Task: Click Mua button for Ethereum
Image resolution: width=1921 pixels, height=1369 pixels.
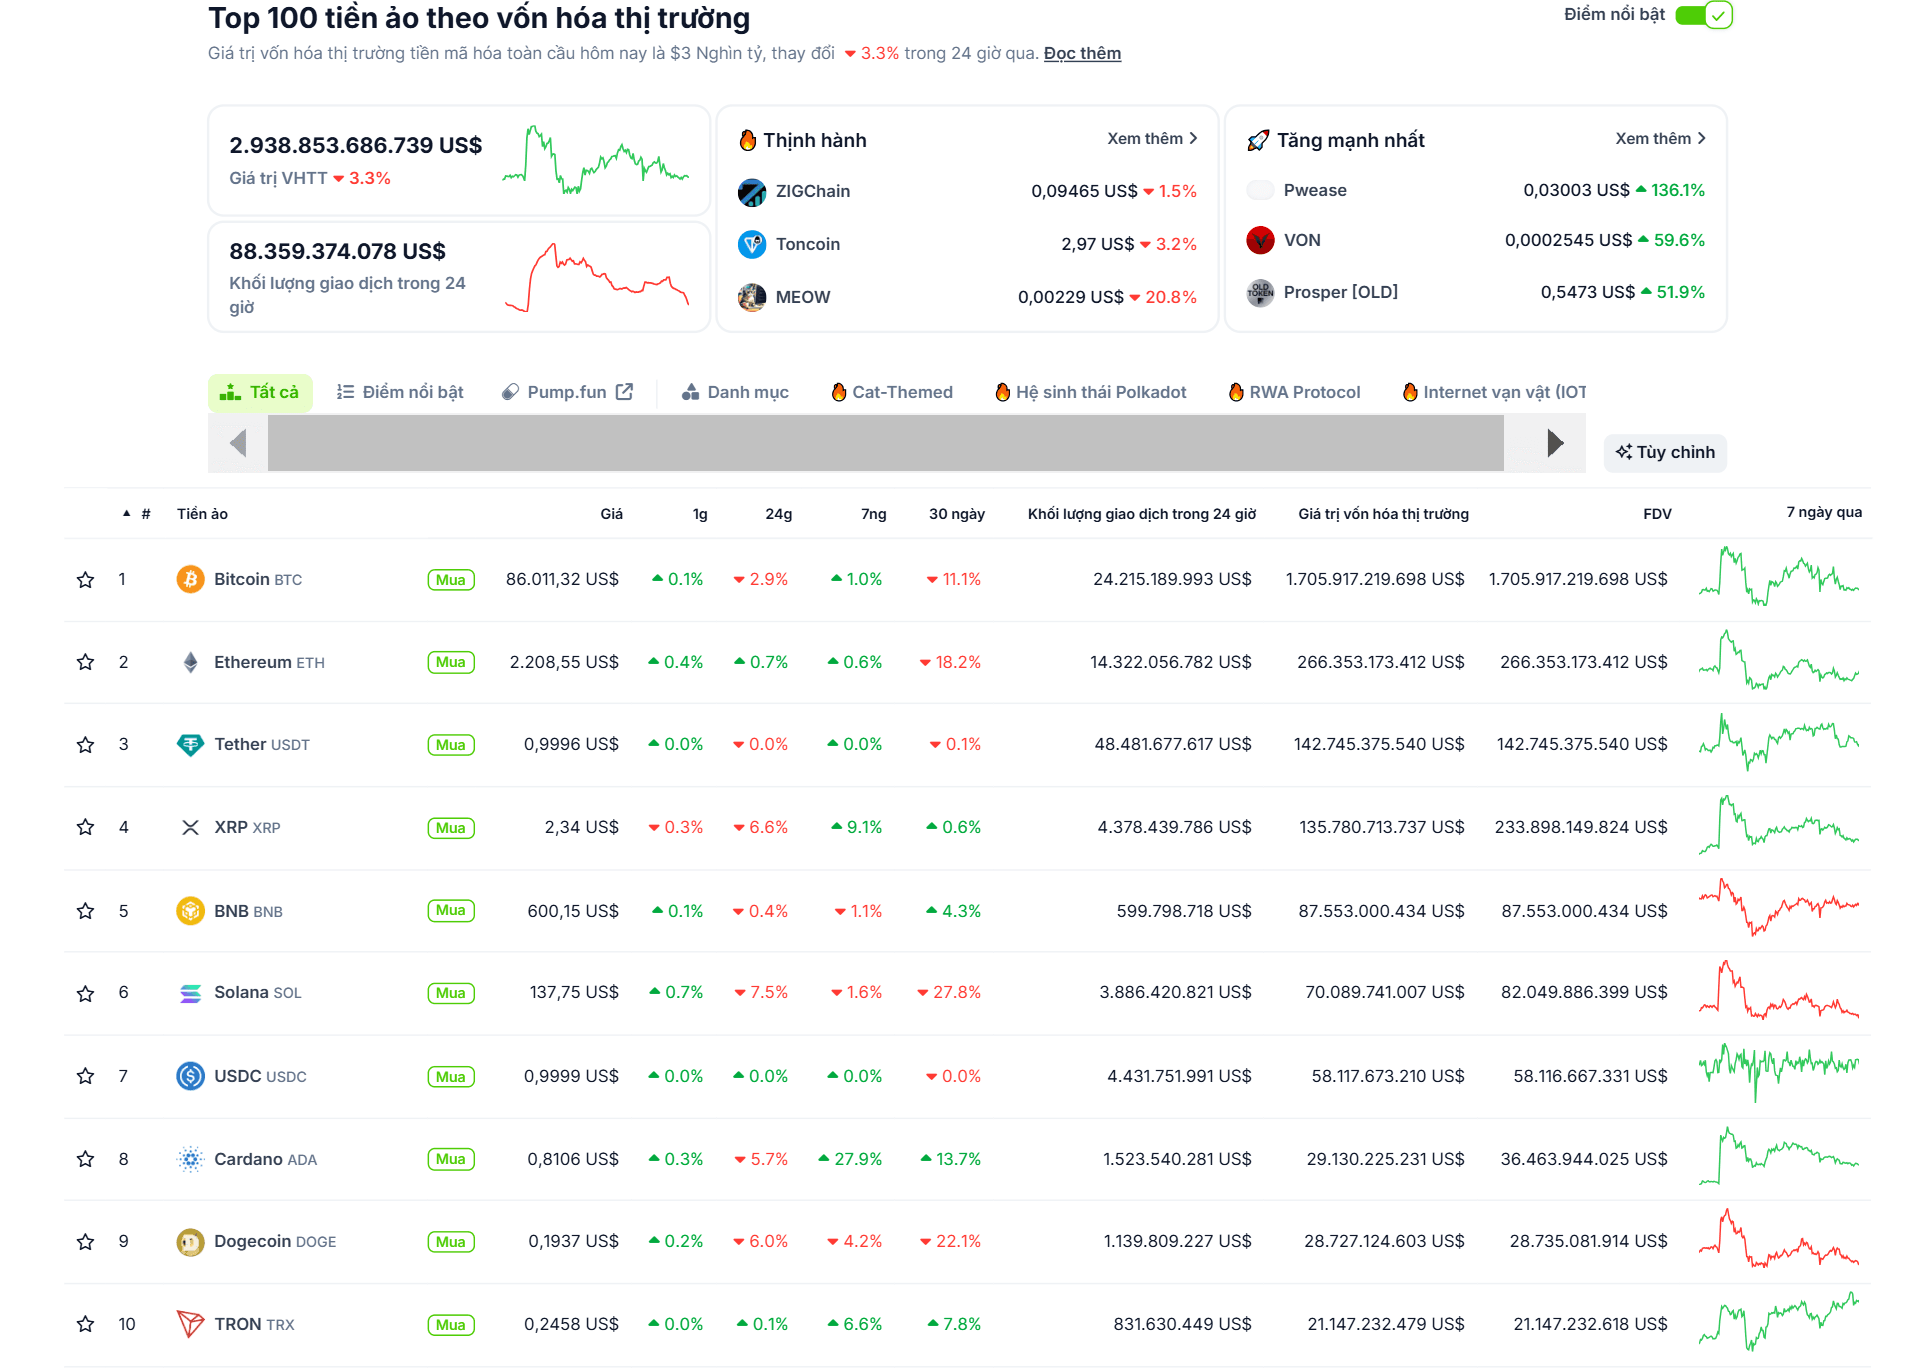Action: (x=451, y=662)
